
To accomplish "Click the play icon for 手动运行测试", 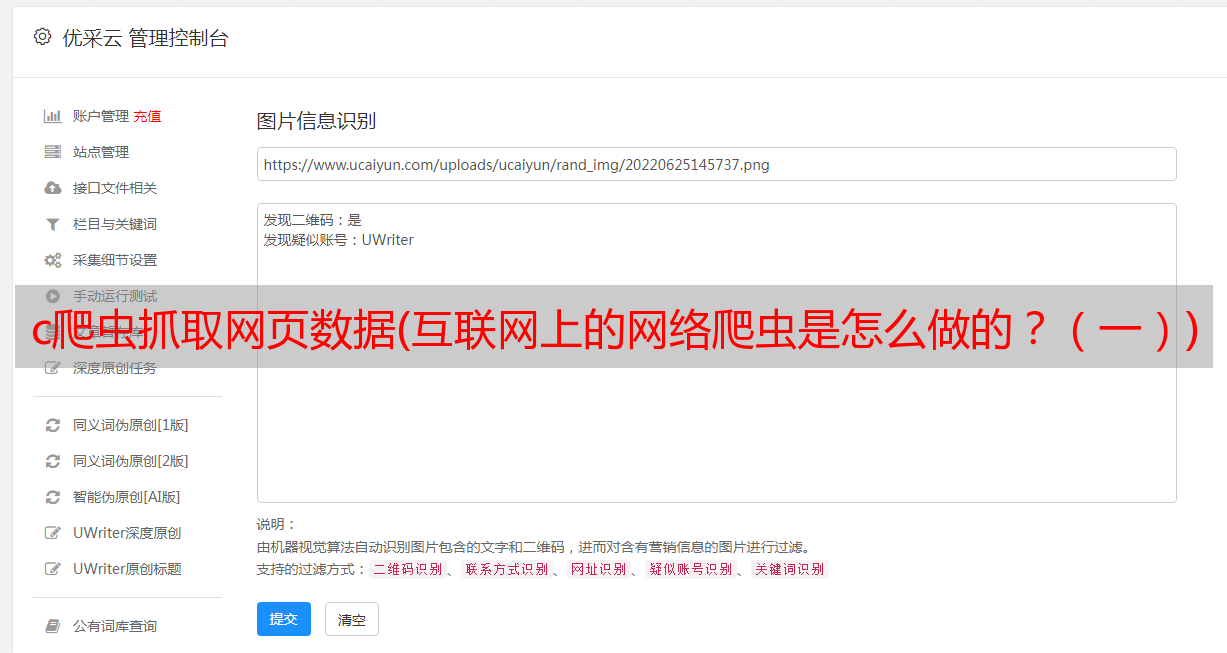I will tap(53, 296).
